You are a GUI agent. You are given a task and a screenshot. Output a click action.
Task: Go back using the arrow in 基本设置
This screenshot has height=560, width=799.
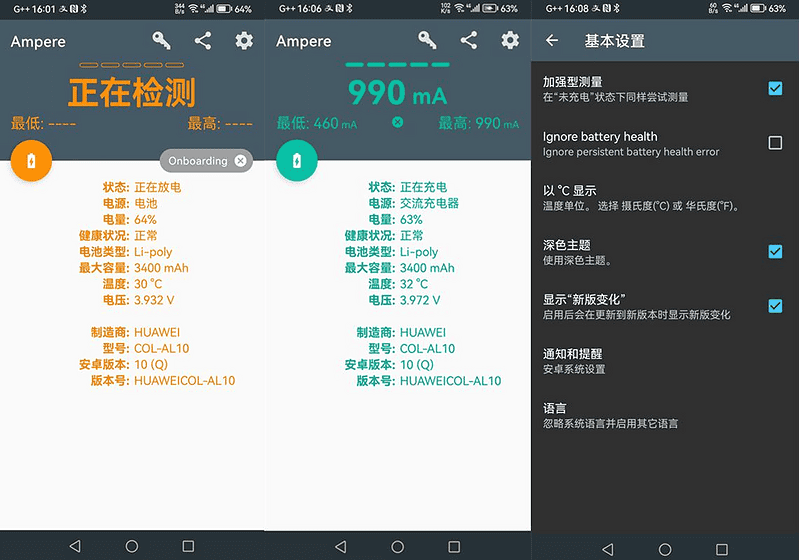[x=552, y=40]
